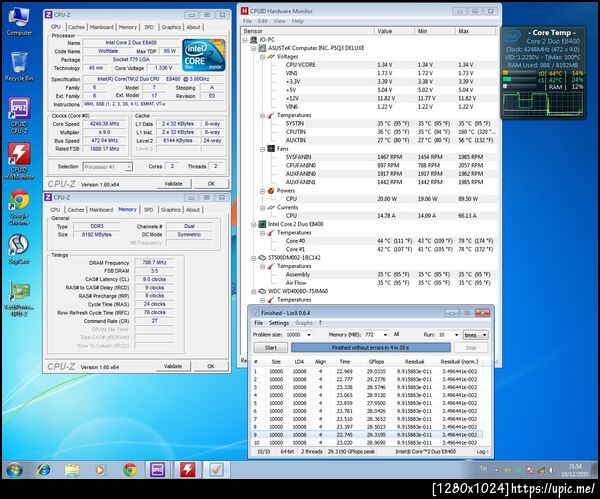Click the DRAM Frequency value 786.7 MHz

(x=154, y=263)
